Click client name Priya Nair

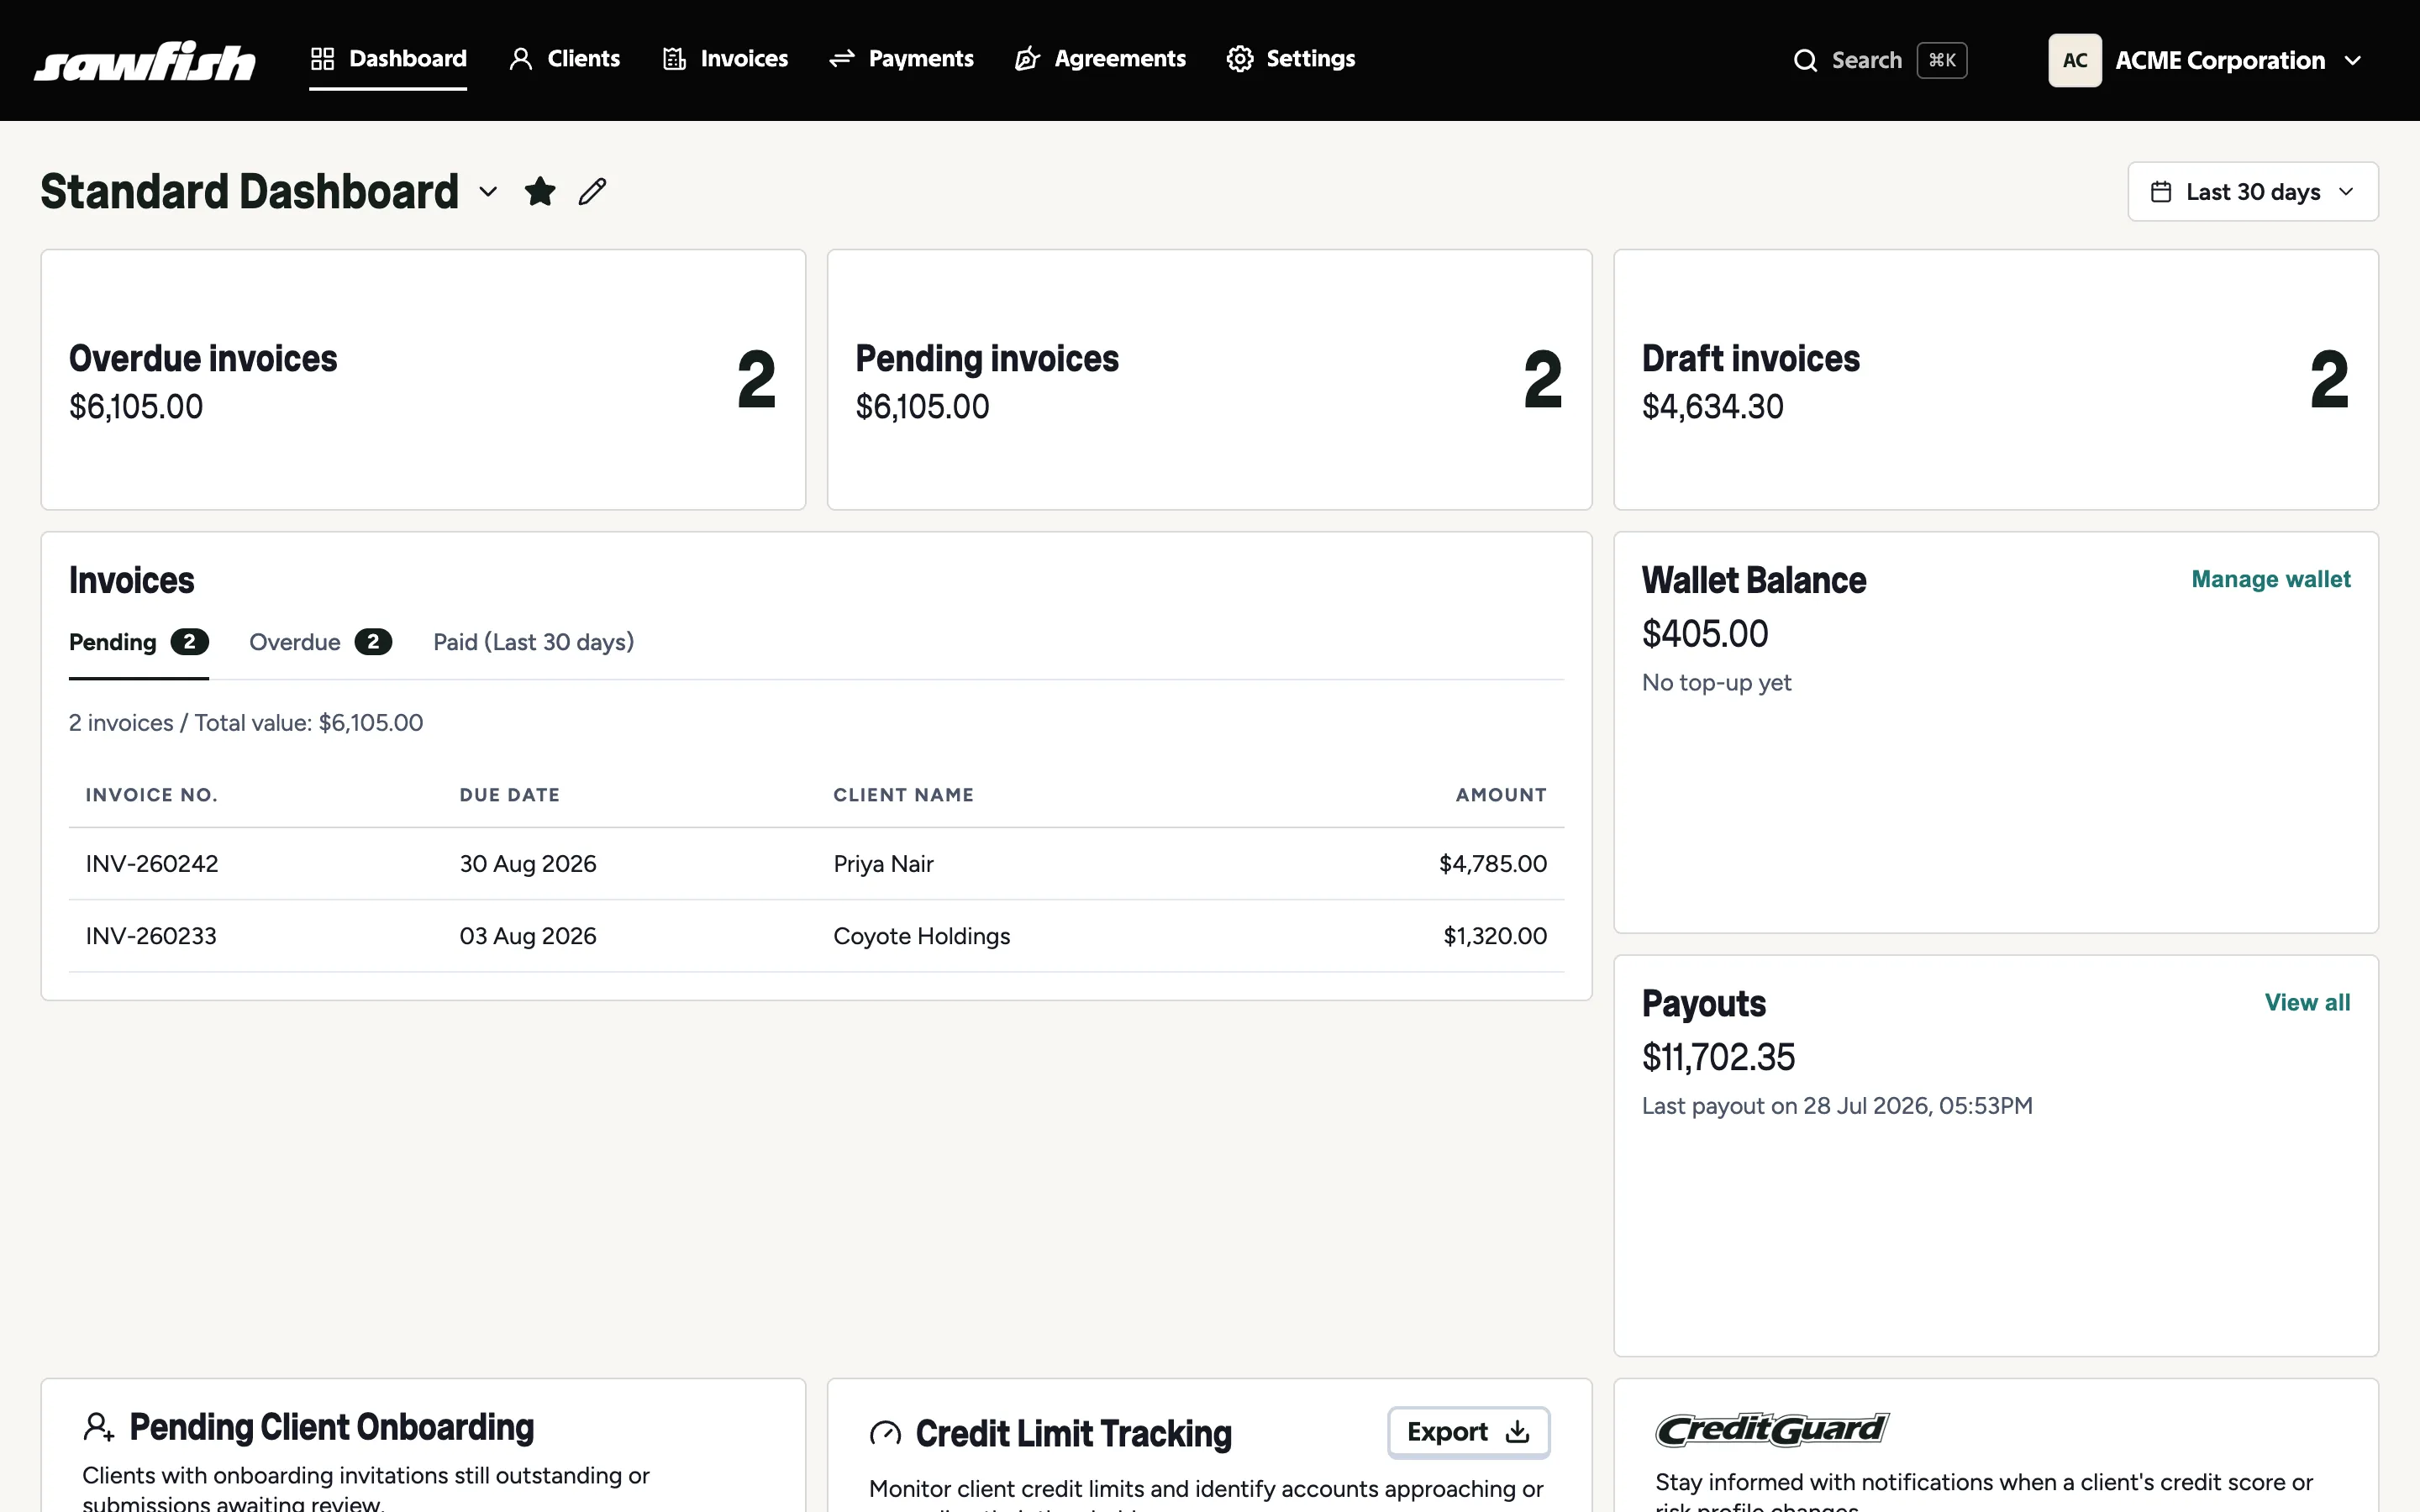click(x=883, y=864)
